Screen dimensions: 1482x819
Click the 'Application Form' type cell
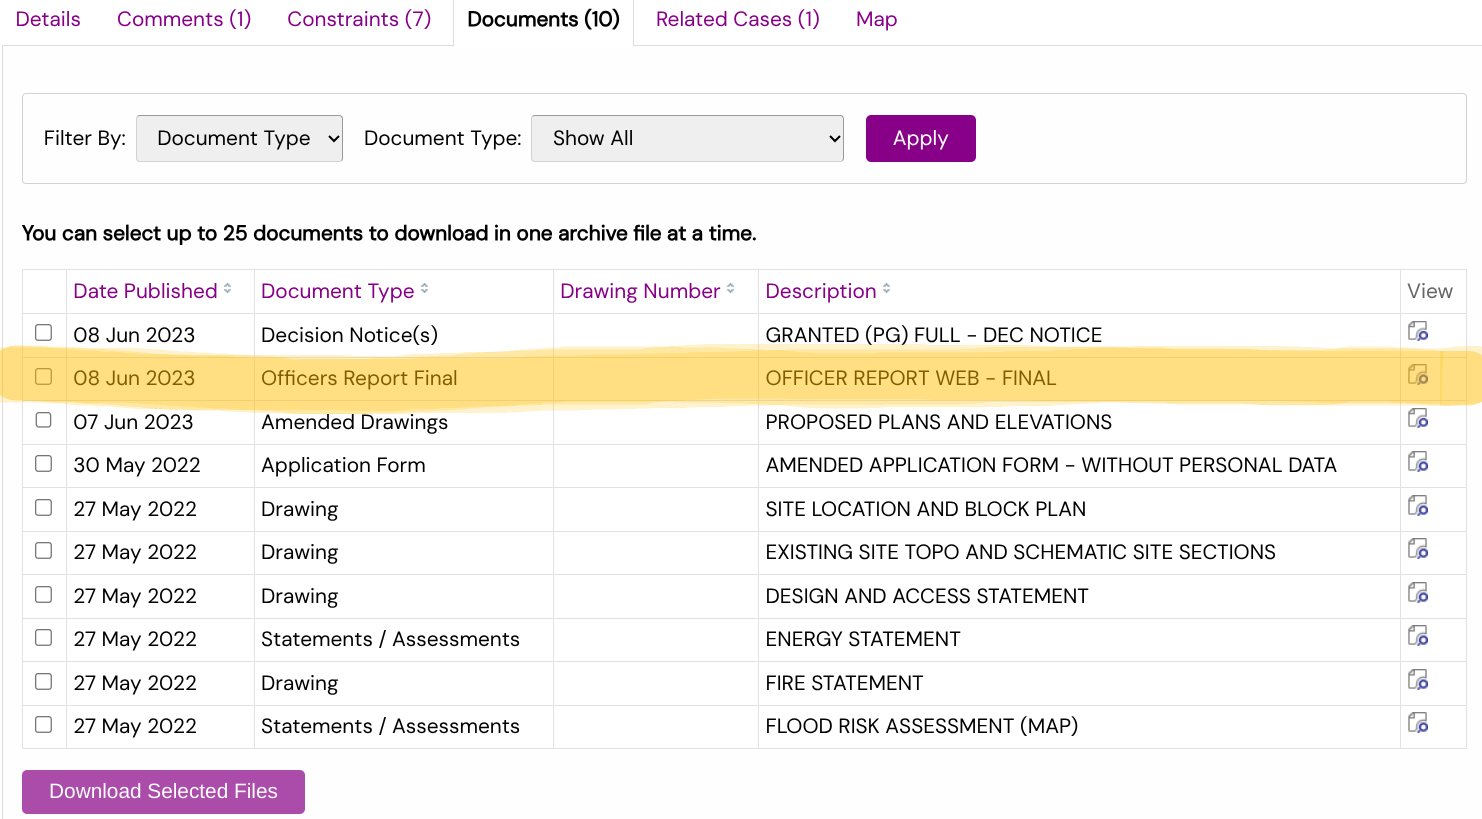tap(343, 465)
